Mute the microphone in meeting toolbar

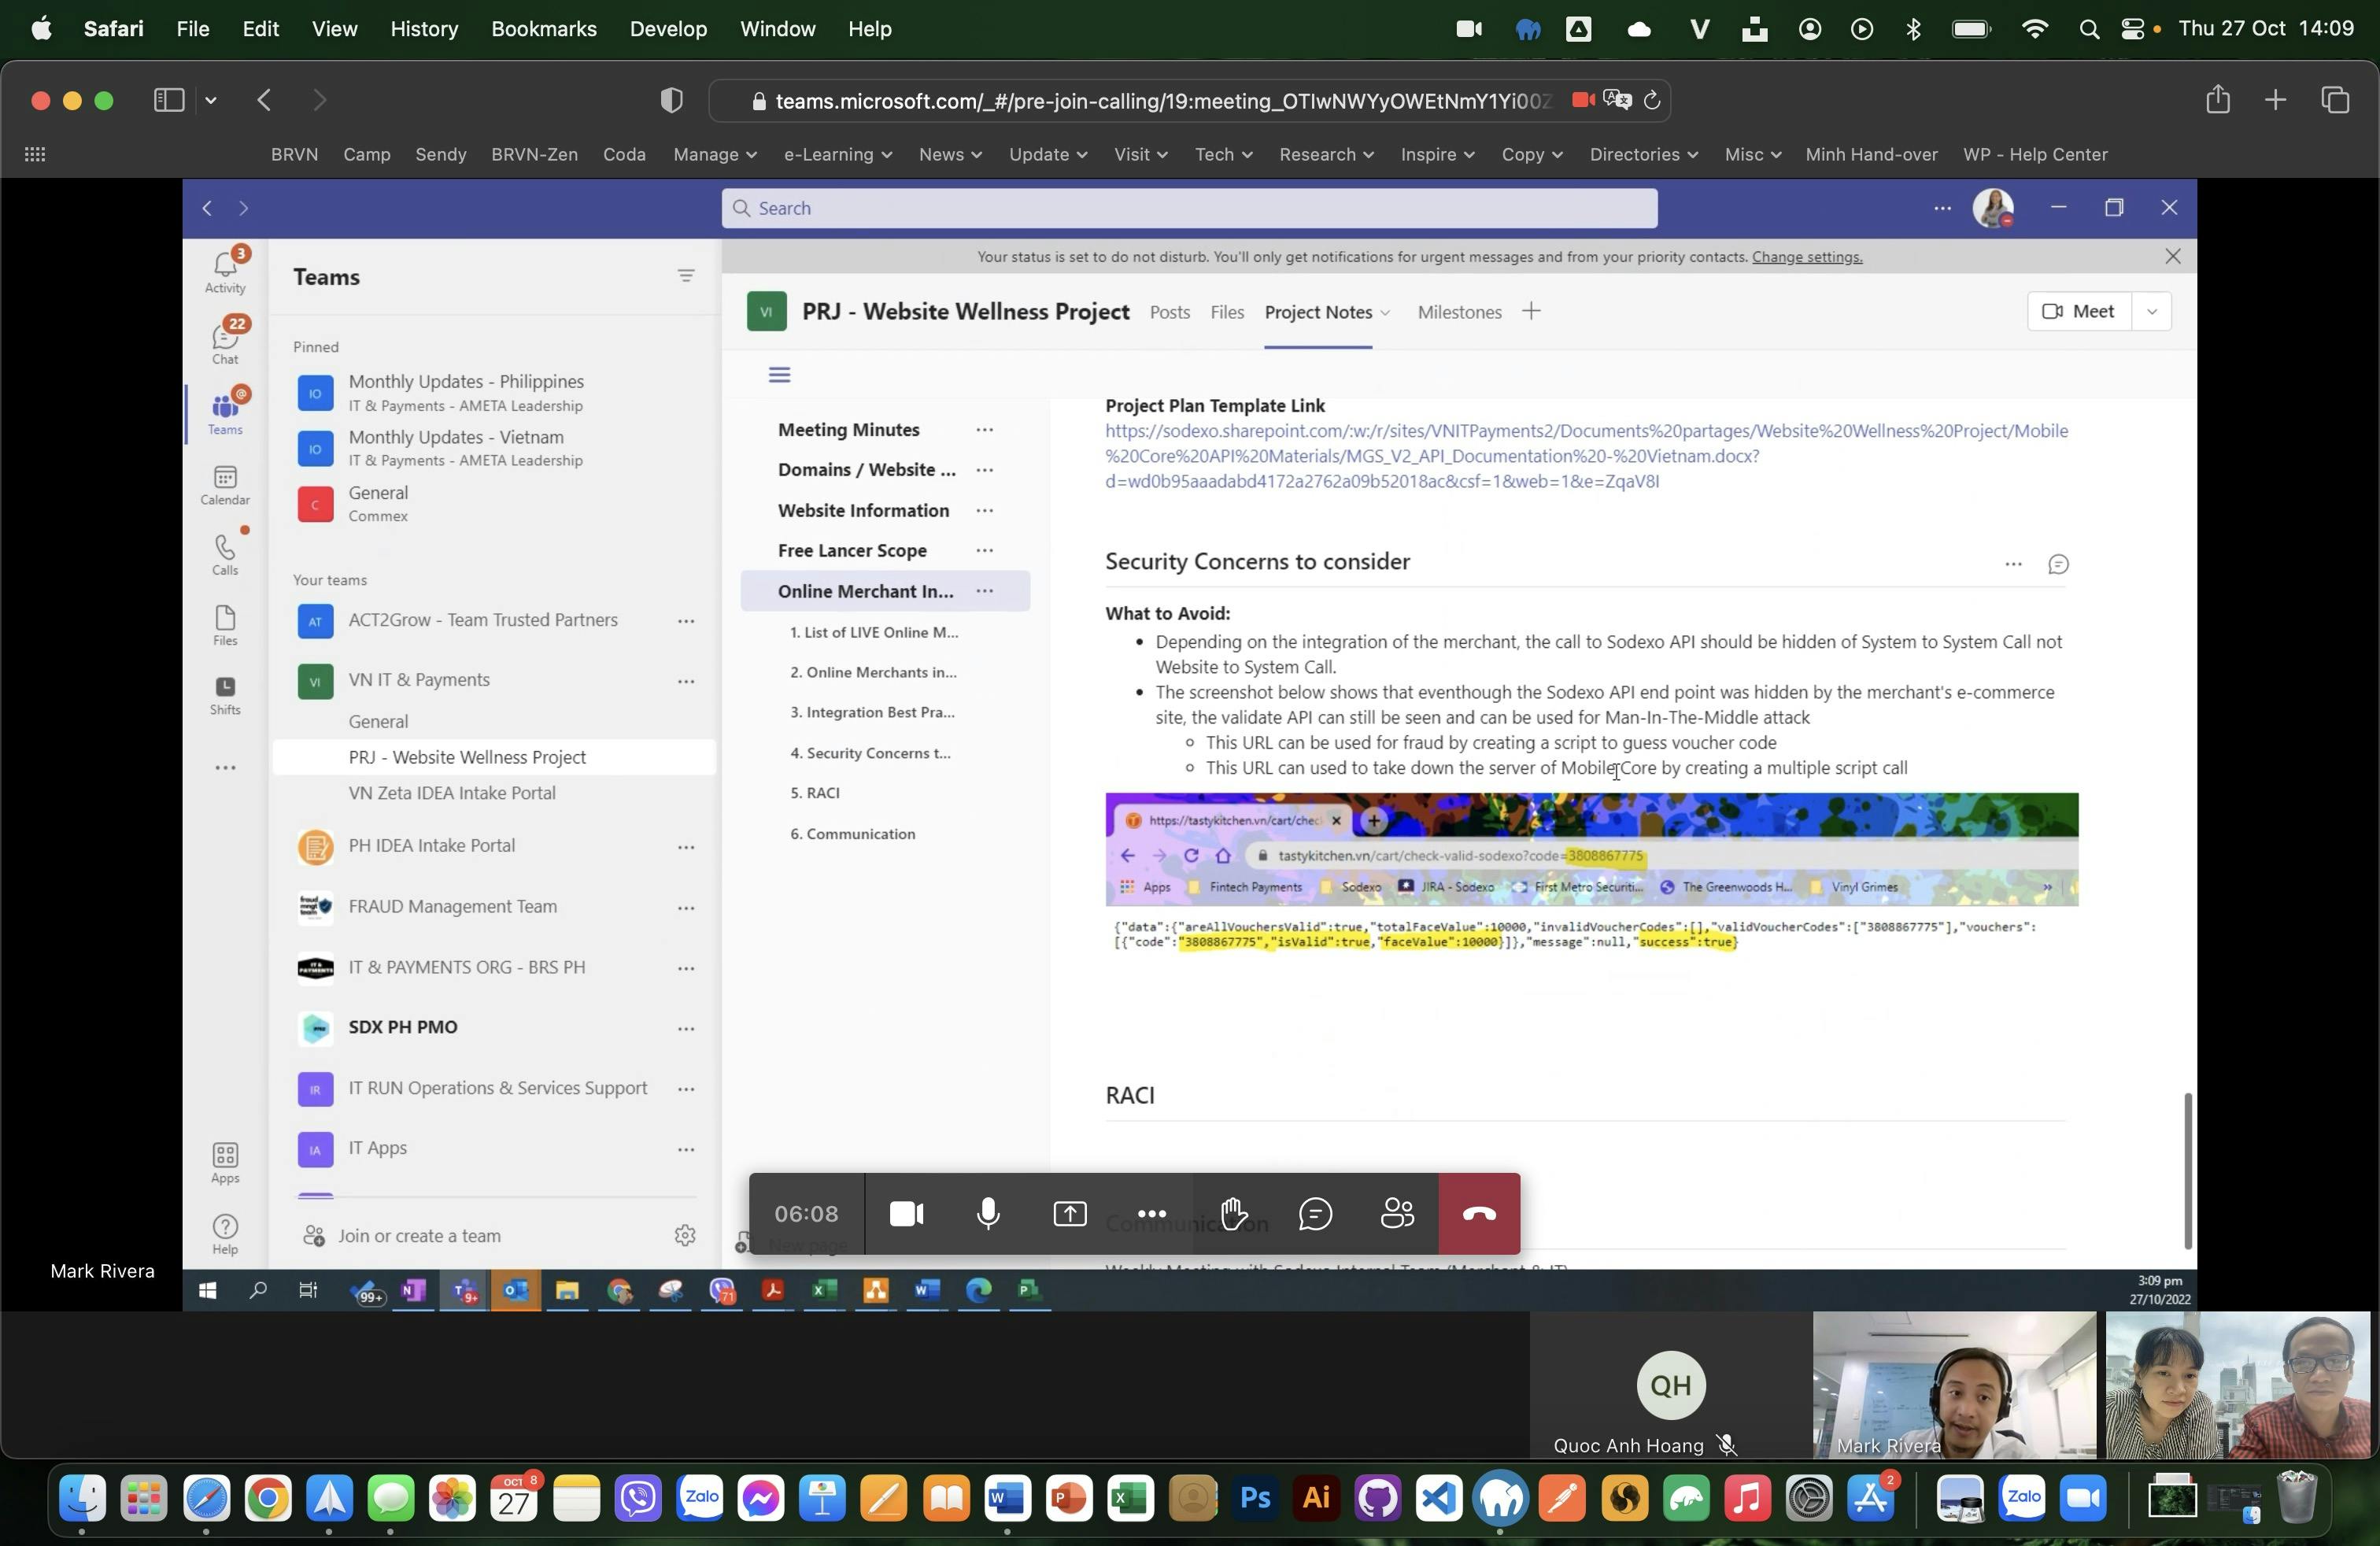[x=987, y=1213]
